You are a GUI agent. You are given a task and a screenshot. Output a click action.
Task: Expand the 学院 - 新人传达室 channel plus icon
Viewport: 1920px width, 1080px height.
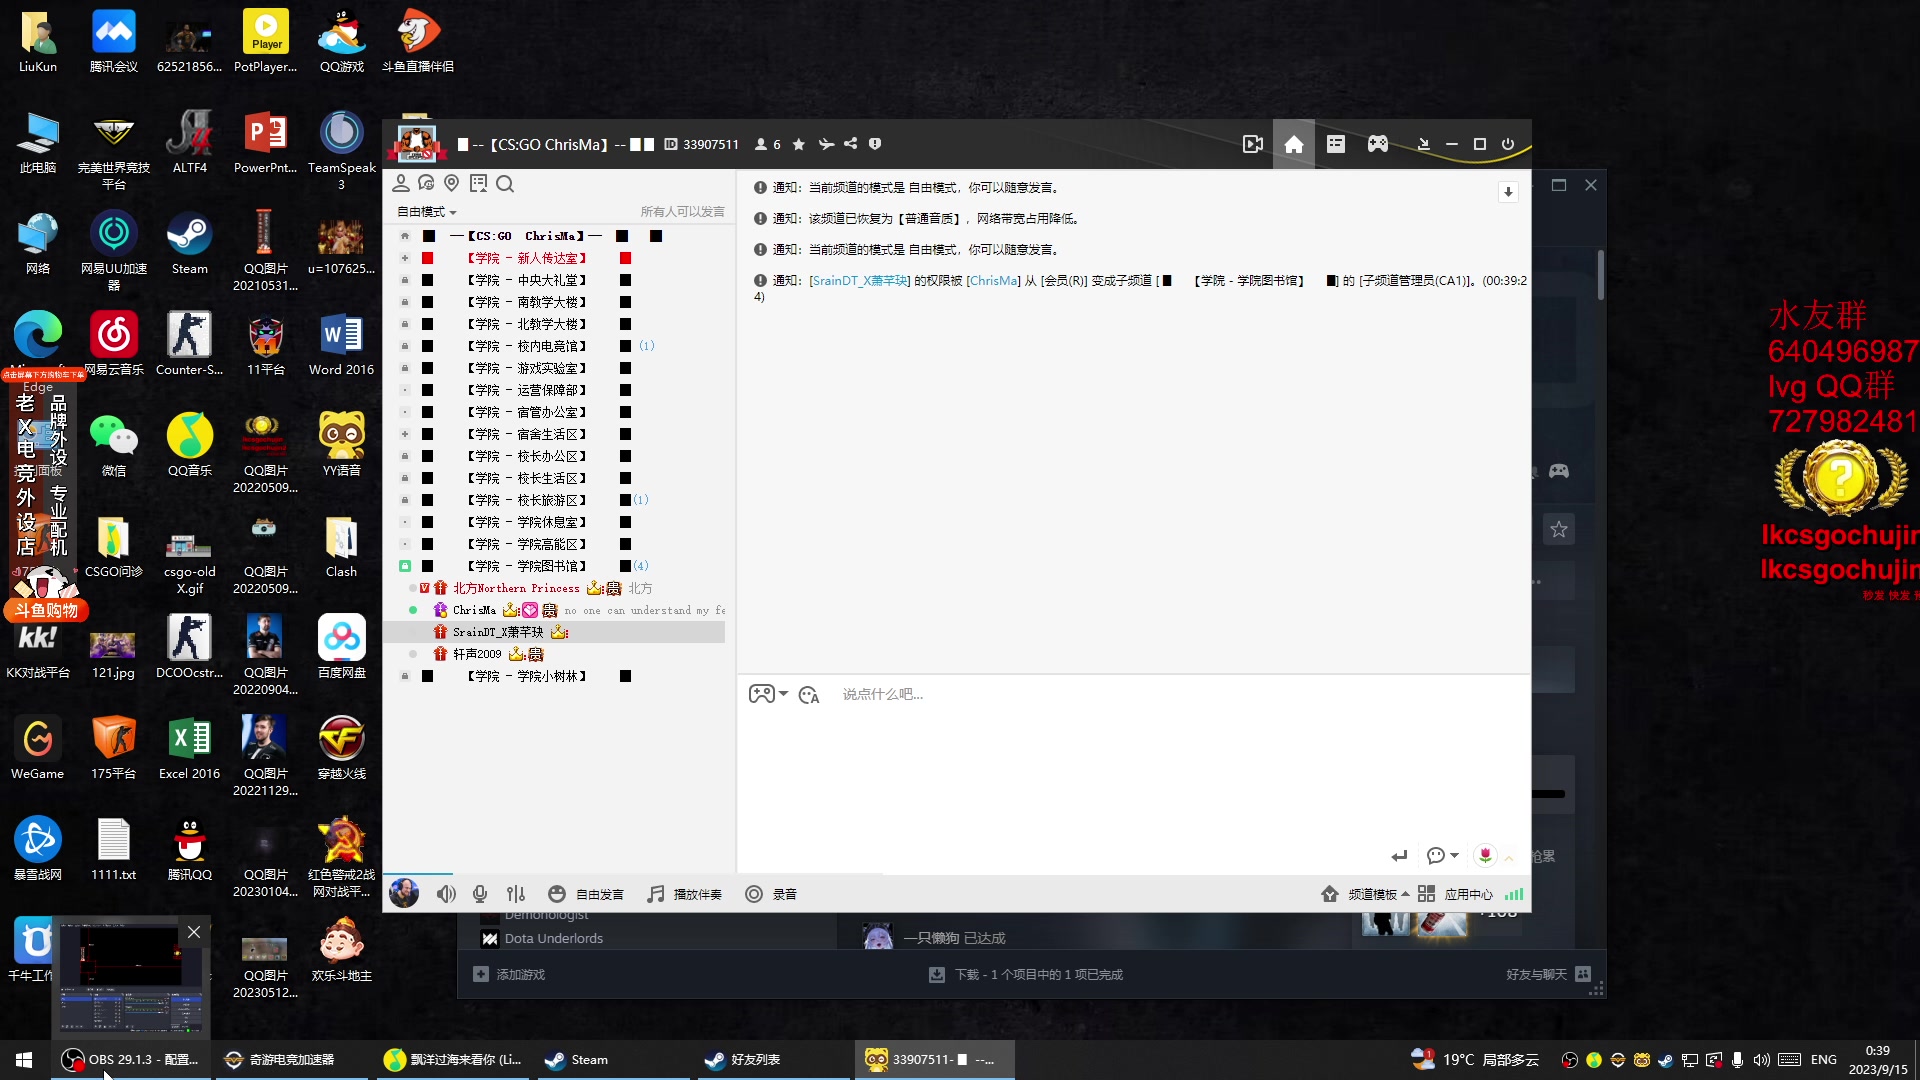(x=405, y=258)
